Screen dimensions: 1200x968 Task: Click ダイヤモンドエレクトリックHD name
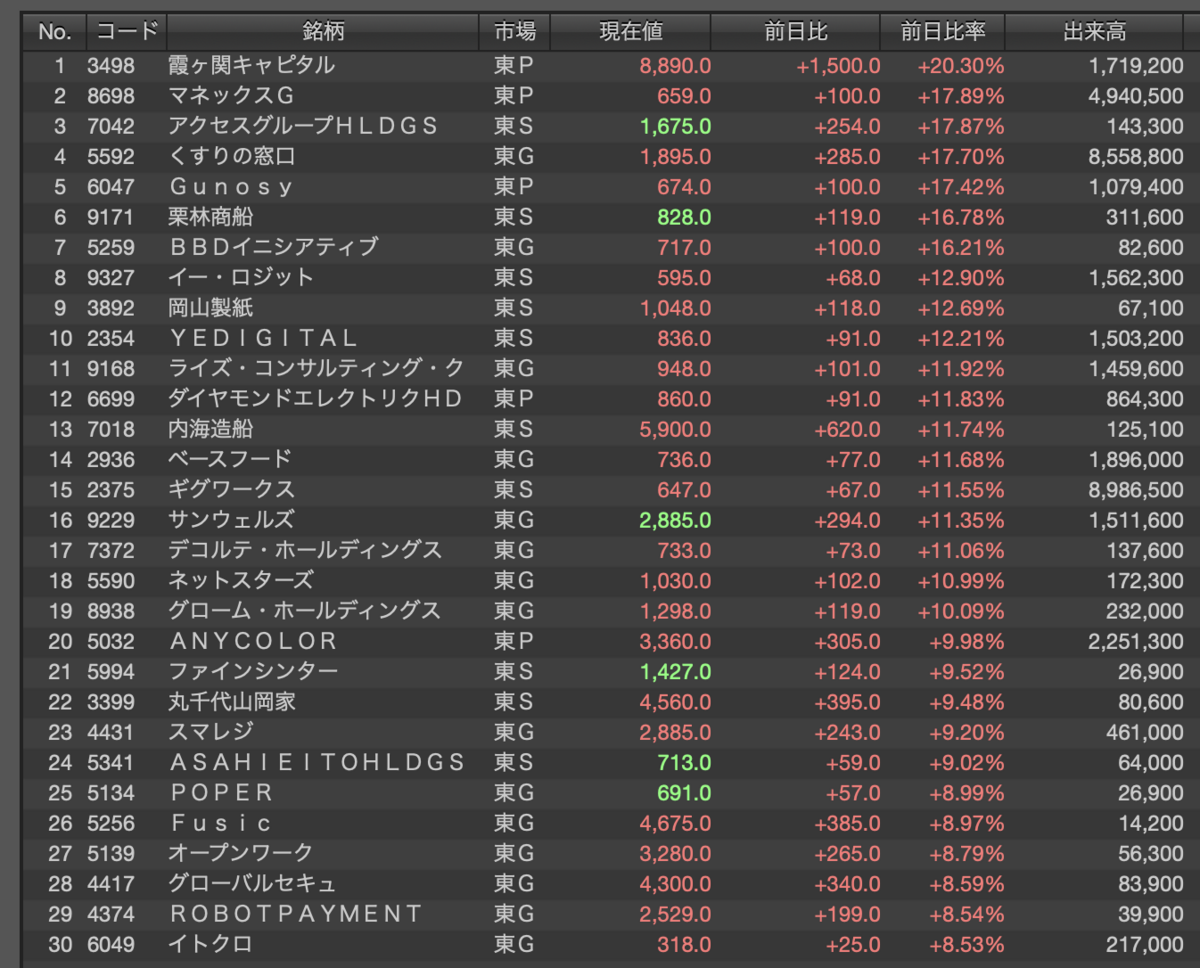pos(316,399)
